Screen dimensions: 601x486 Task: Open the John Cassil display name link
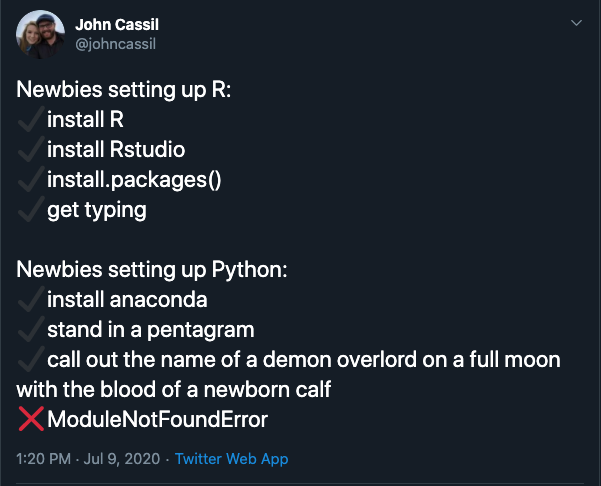point(116,23)
